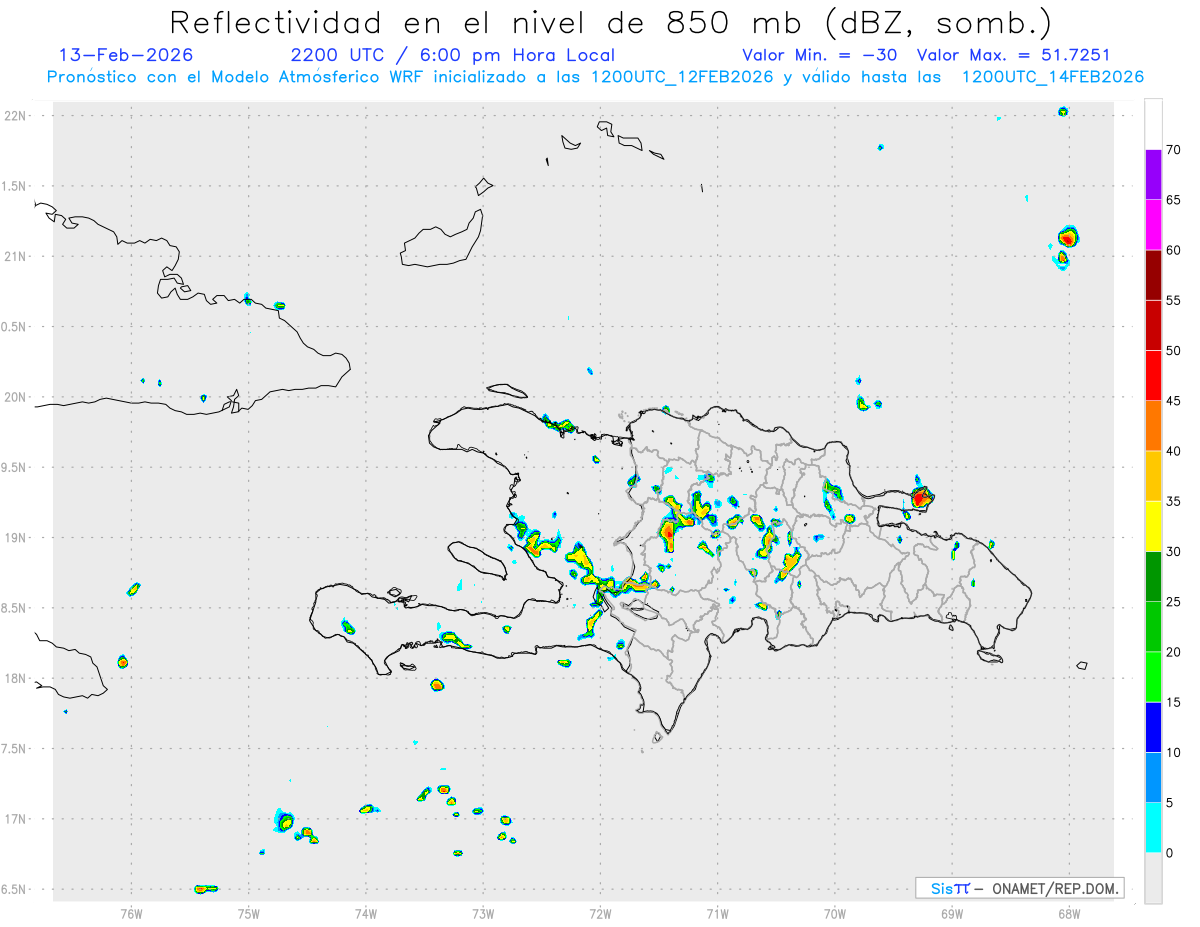
Task: Click the purple 65-70 dBZ color band
Action: coord(1153,174)
